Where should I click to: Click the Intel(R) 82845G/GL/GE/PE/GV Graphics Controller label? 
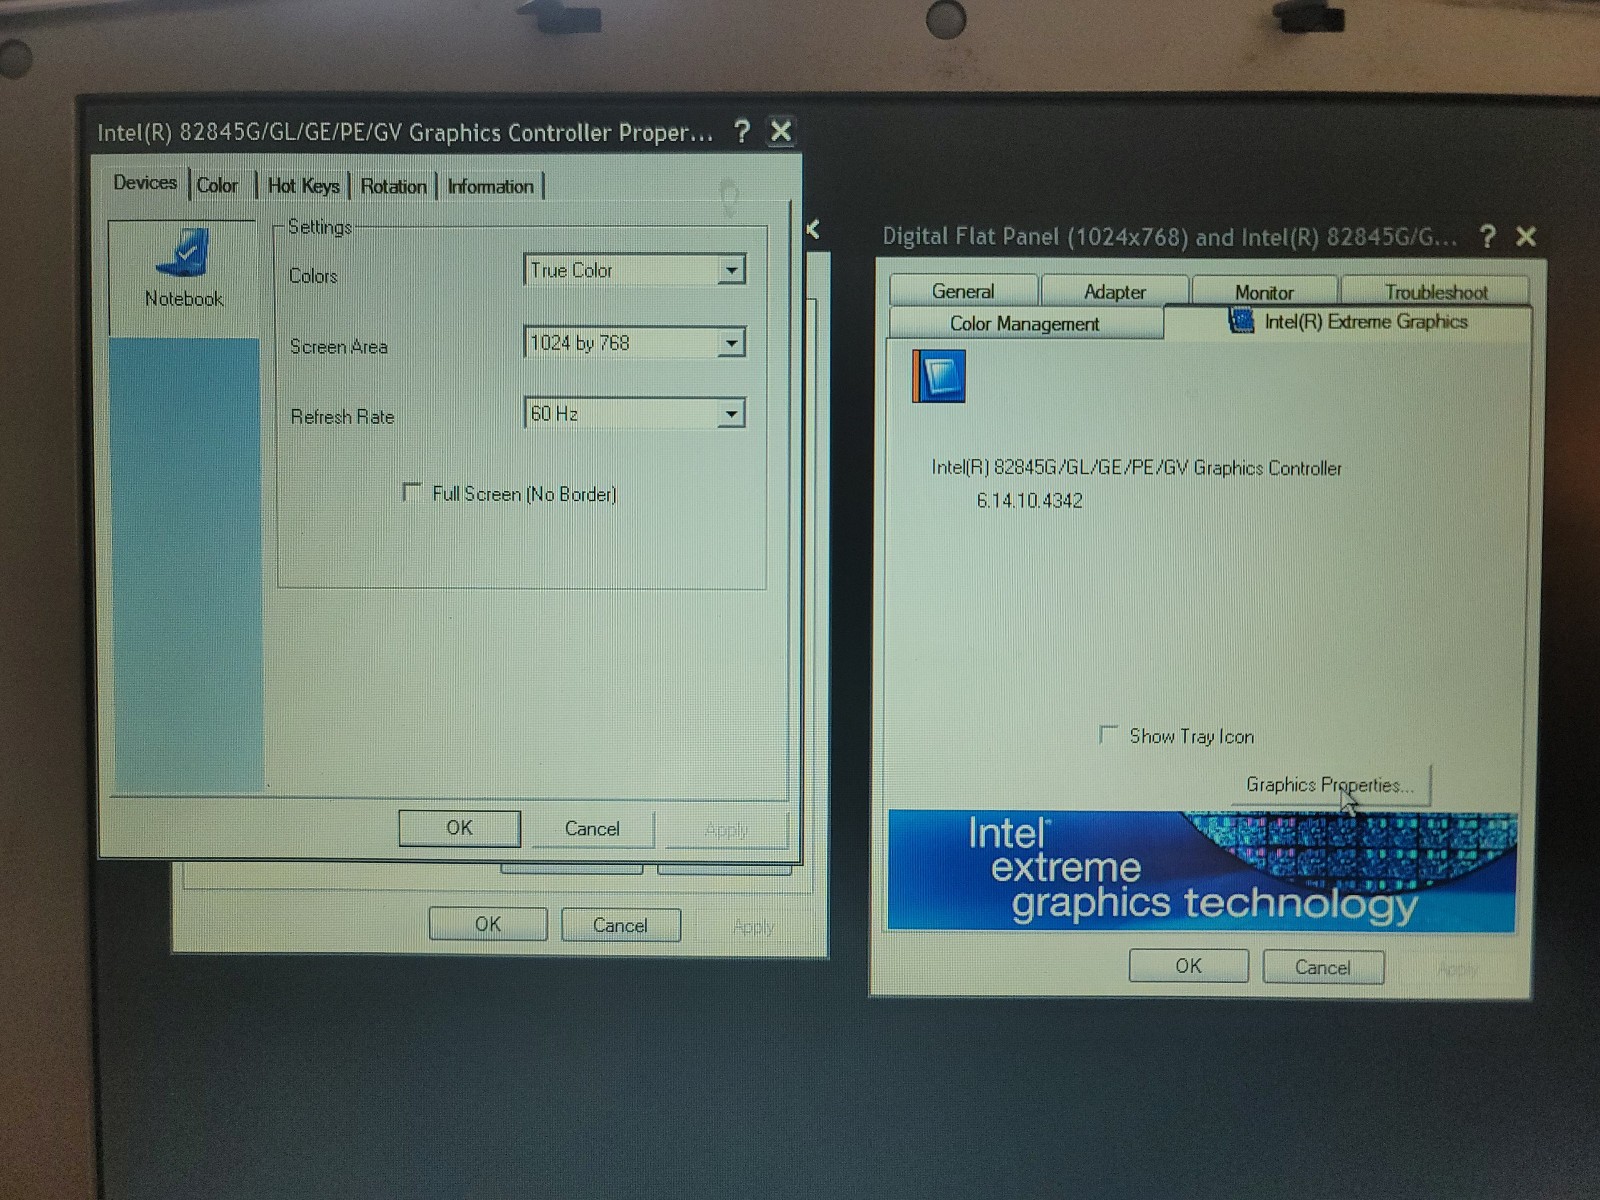[x=1136, y=468]
